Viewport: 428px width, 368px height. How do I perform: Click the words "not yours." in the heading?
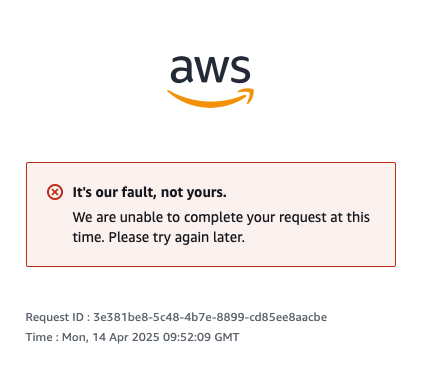194,192
